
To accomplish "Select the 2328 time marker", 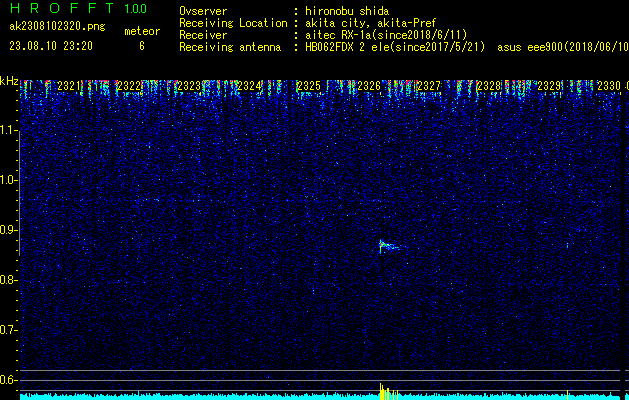I will point(489,87).
